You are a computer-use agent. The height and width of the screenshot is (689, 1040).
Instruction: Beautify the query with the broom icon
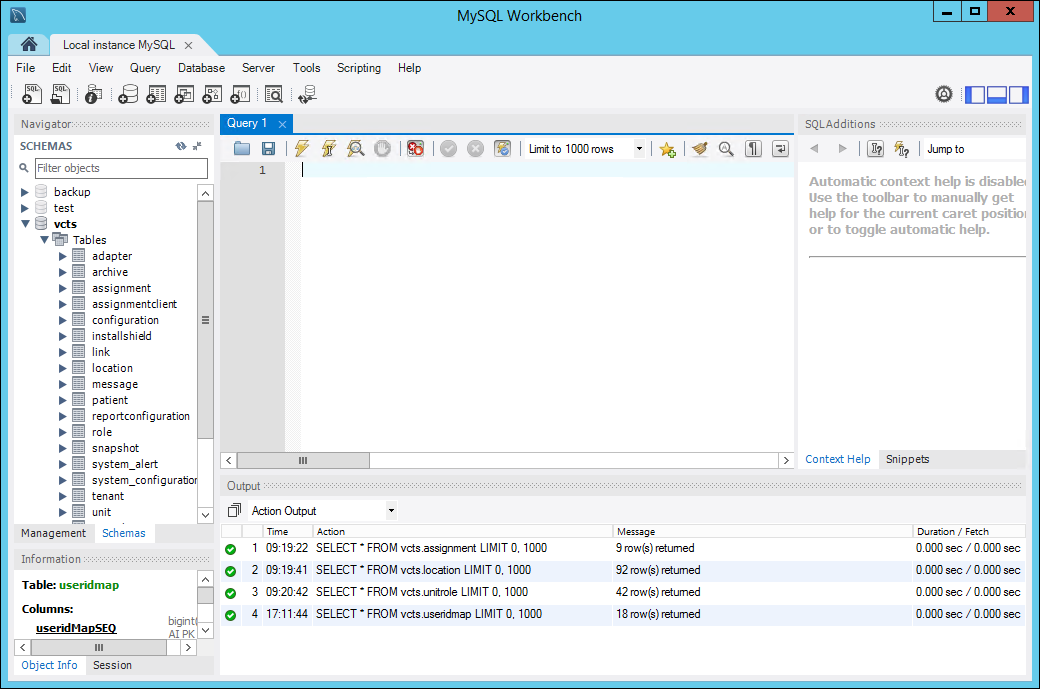[699, 149]
